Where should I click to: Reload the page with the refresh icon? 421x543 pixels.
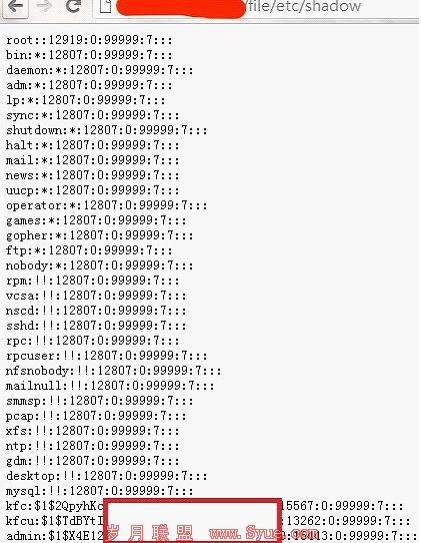tap(73, 6)
